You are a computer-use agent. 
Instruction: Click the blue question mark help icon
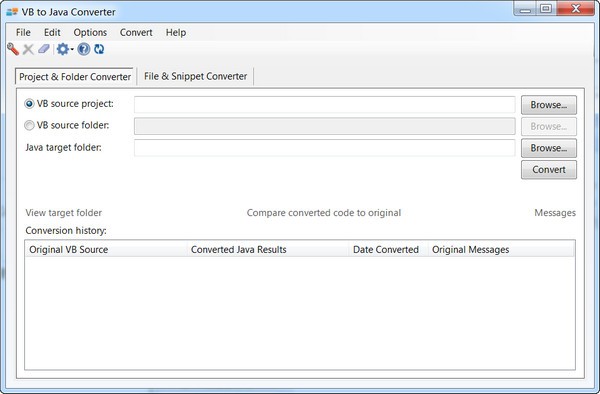pyautogui.click(x=84, y=49)
